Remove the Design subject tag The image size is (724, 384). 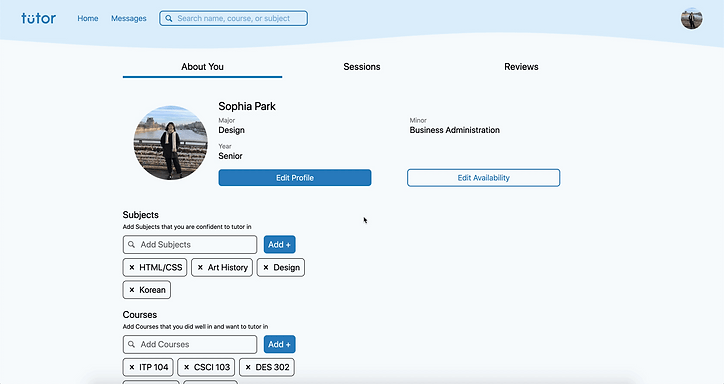click(x=265, y=267)
